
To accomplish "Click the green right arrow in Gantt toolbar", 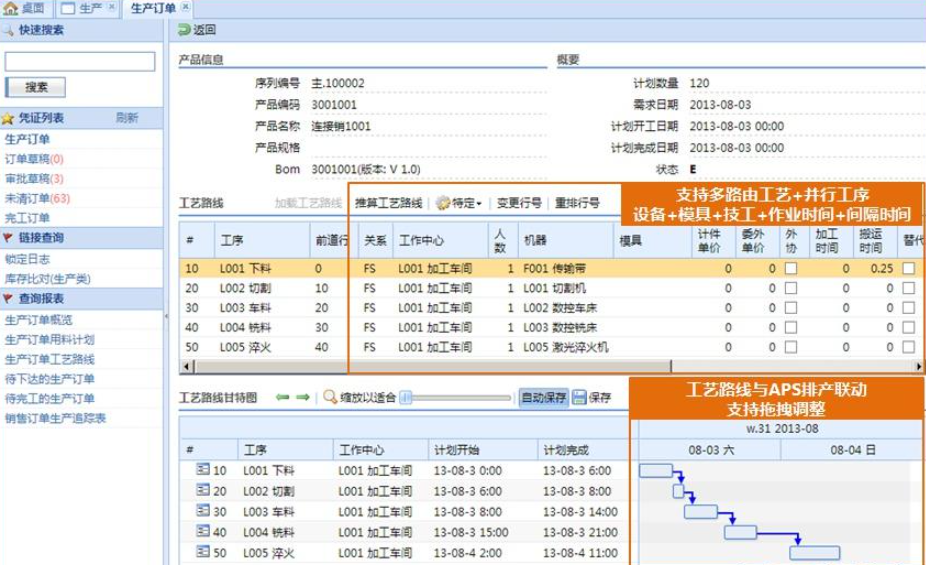I will (302, 397).
